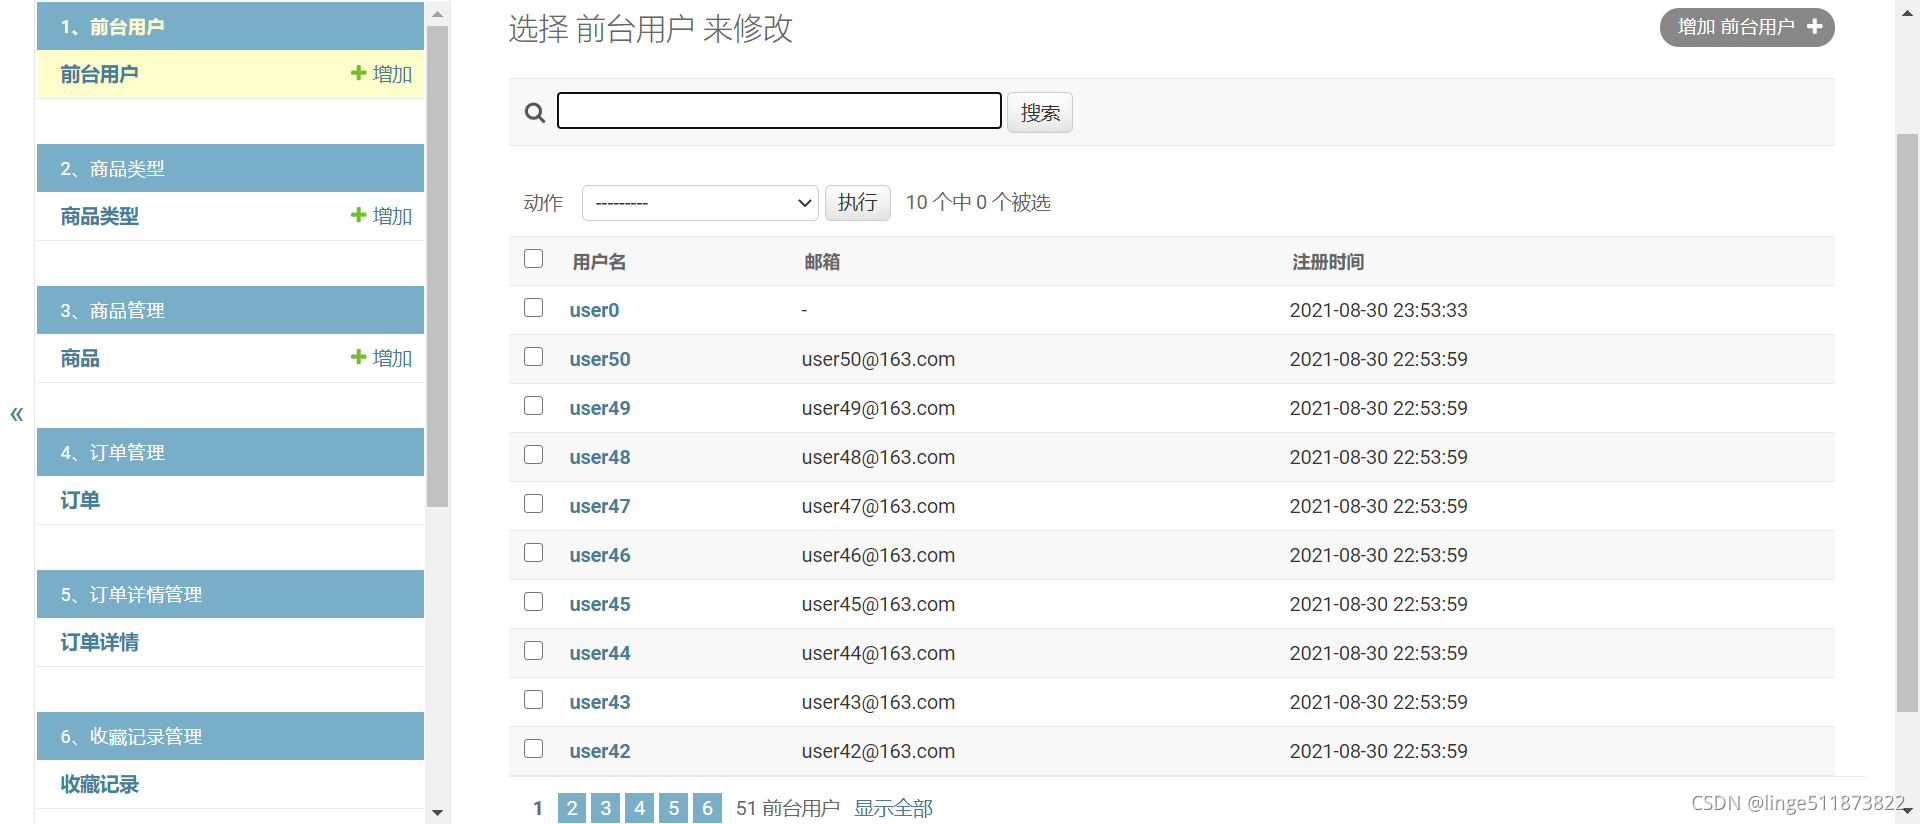Click 增加 plus link next to 商品
Screen dimensions: 1920x824
381,358
